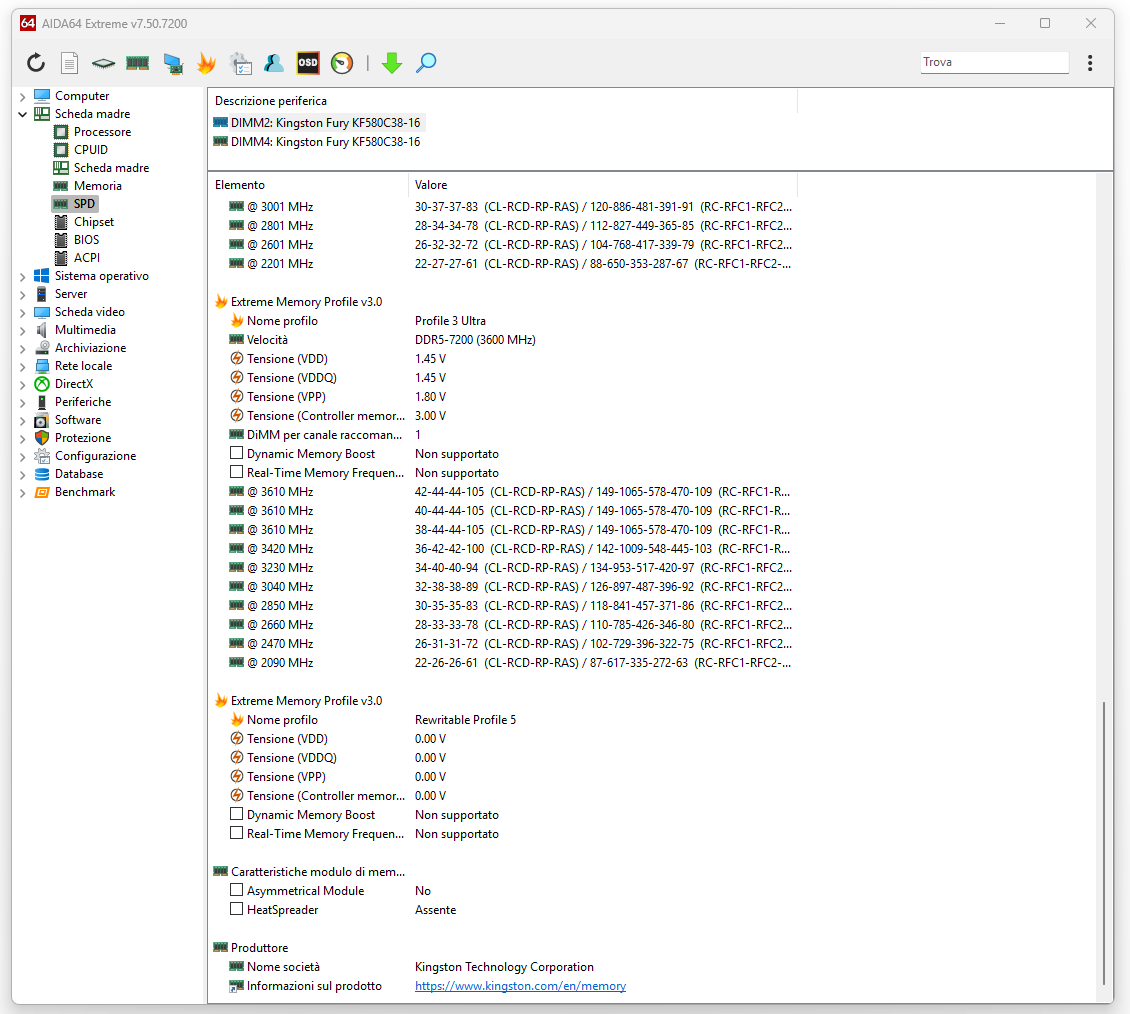Select DIMM2 Kingston Fury device row
1130x1014 pixels.
(317, 123)
